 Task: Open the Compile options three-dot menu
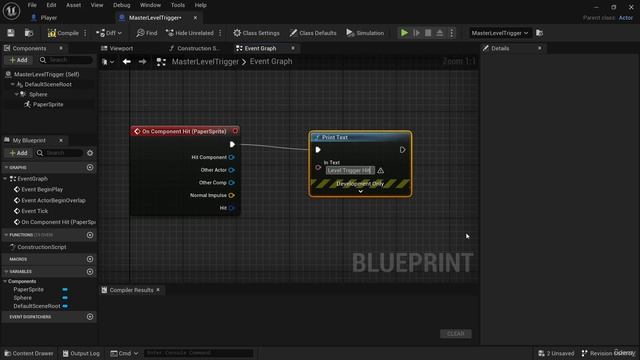[x=85, y=33]
